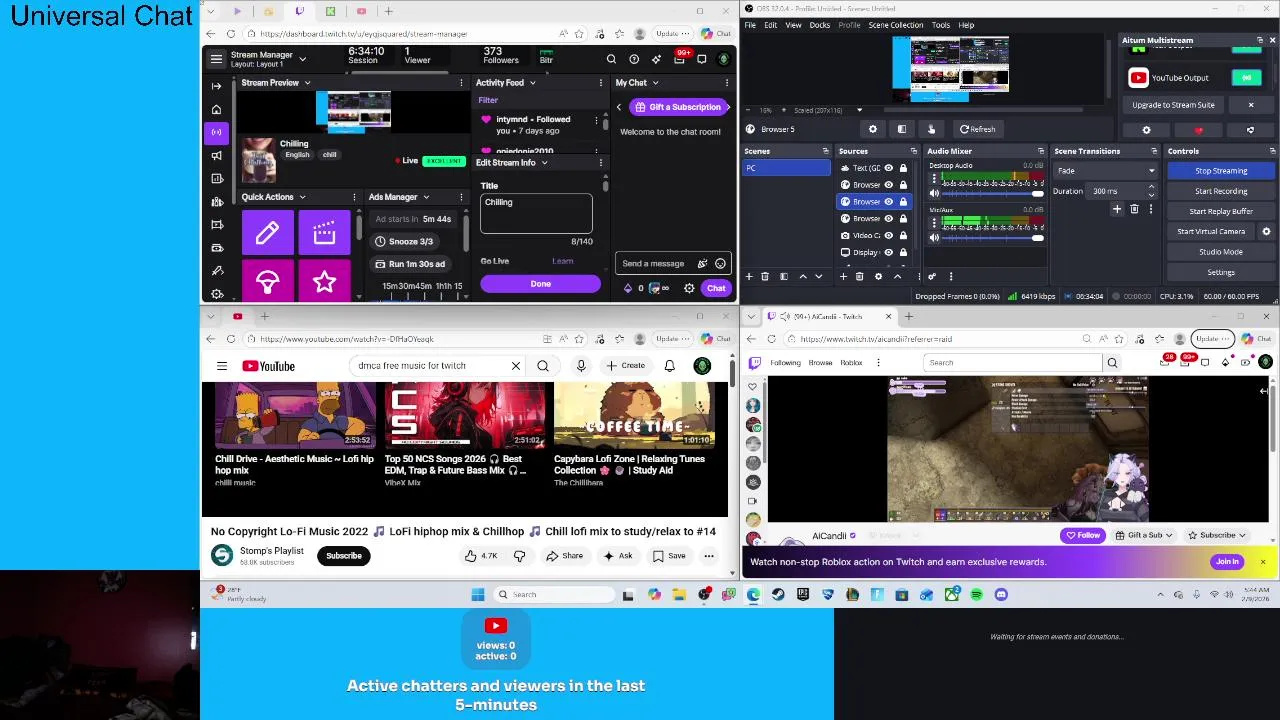Click the Edit Stream Info pencil quick action
Viewport: 1280px width, 720px height.
[x=267, y=233]
